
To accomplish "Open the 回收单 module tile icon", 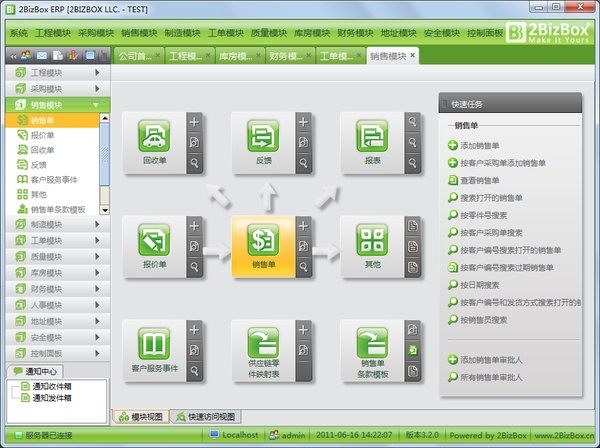I will pyautogui.click(x=154, y=136).
